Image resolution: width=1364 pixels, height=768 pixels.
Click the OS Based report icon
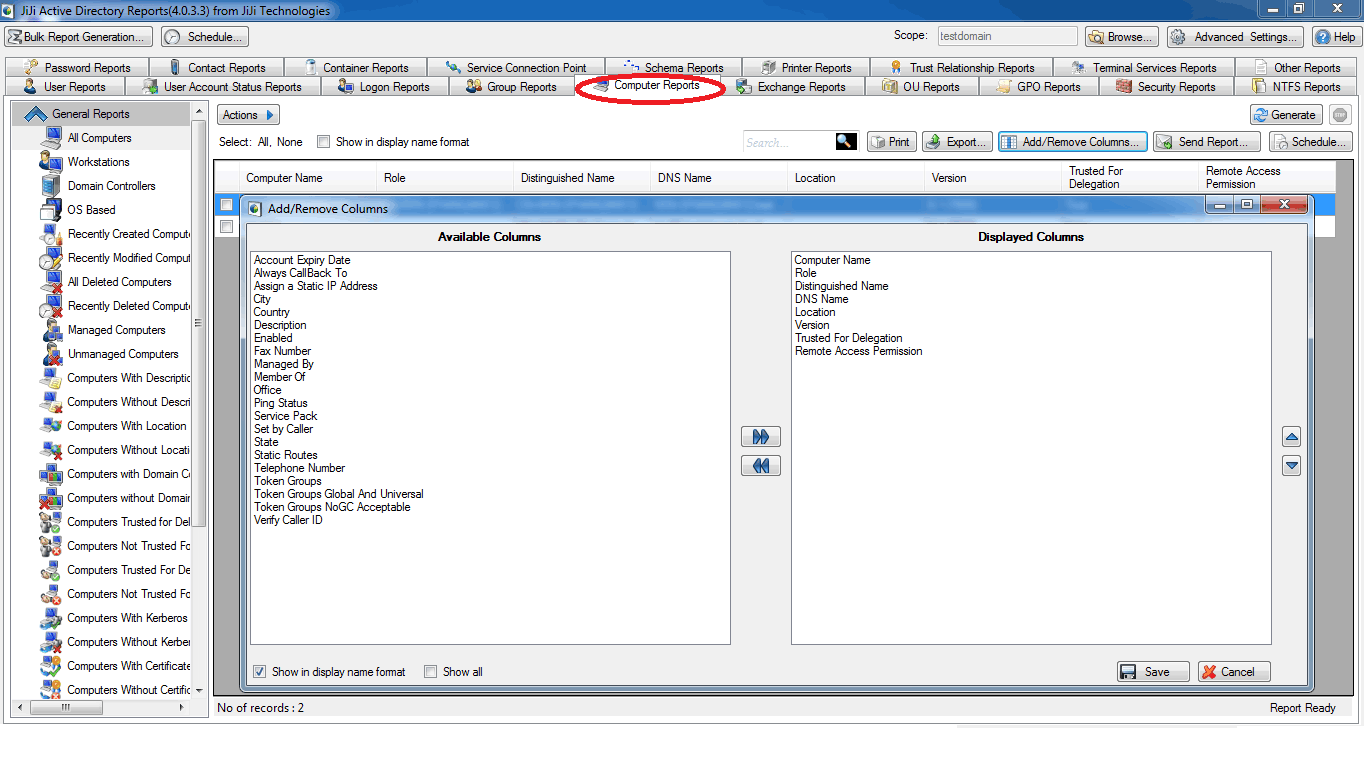51,210
